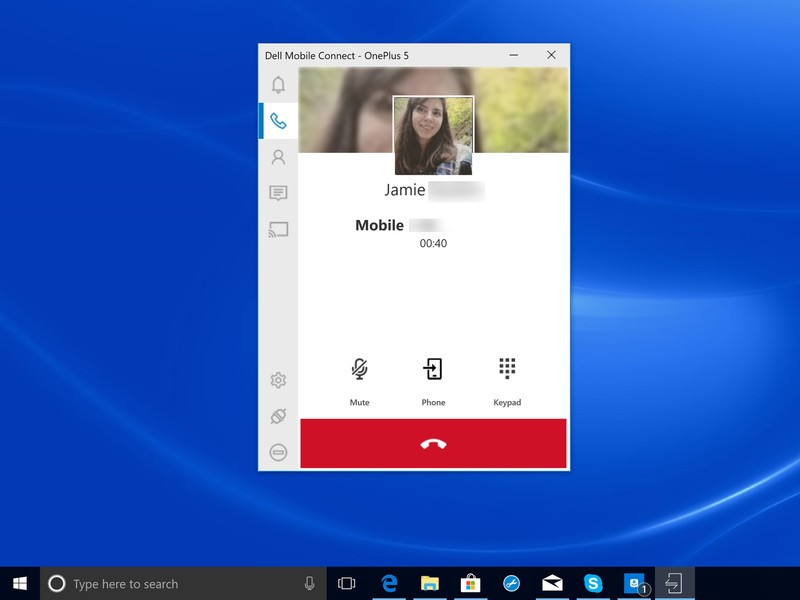The height and width of the screenshot is (600, 800).
Task: Click Jamie's contact photo
Action: (433, 136)
